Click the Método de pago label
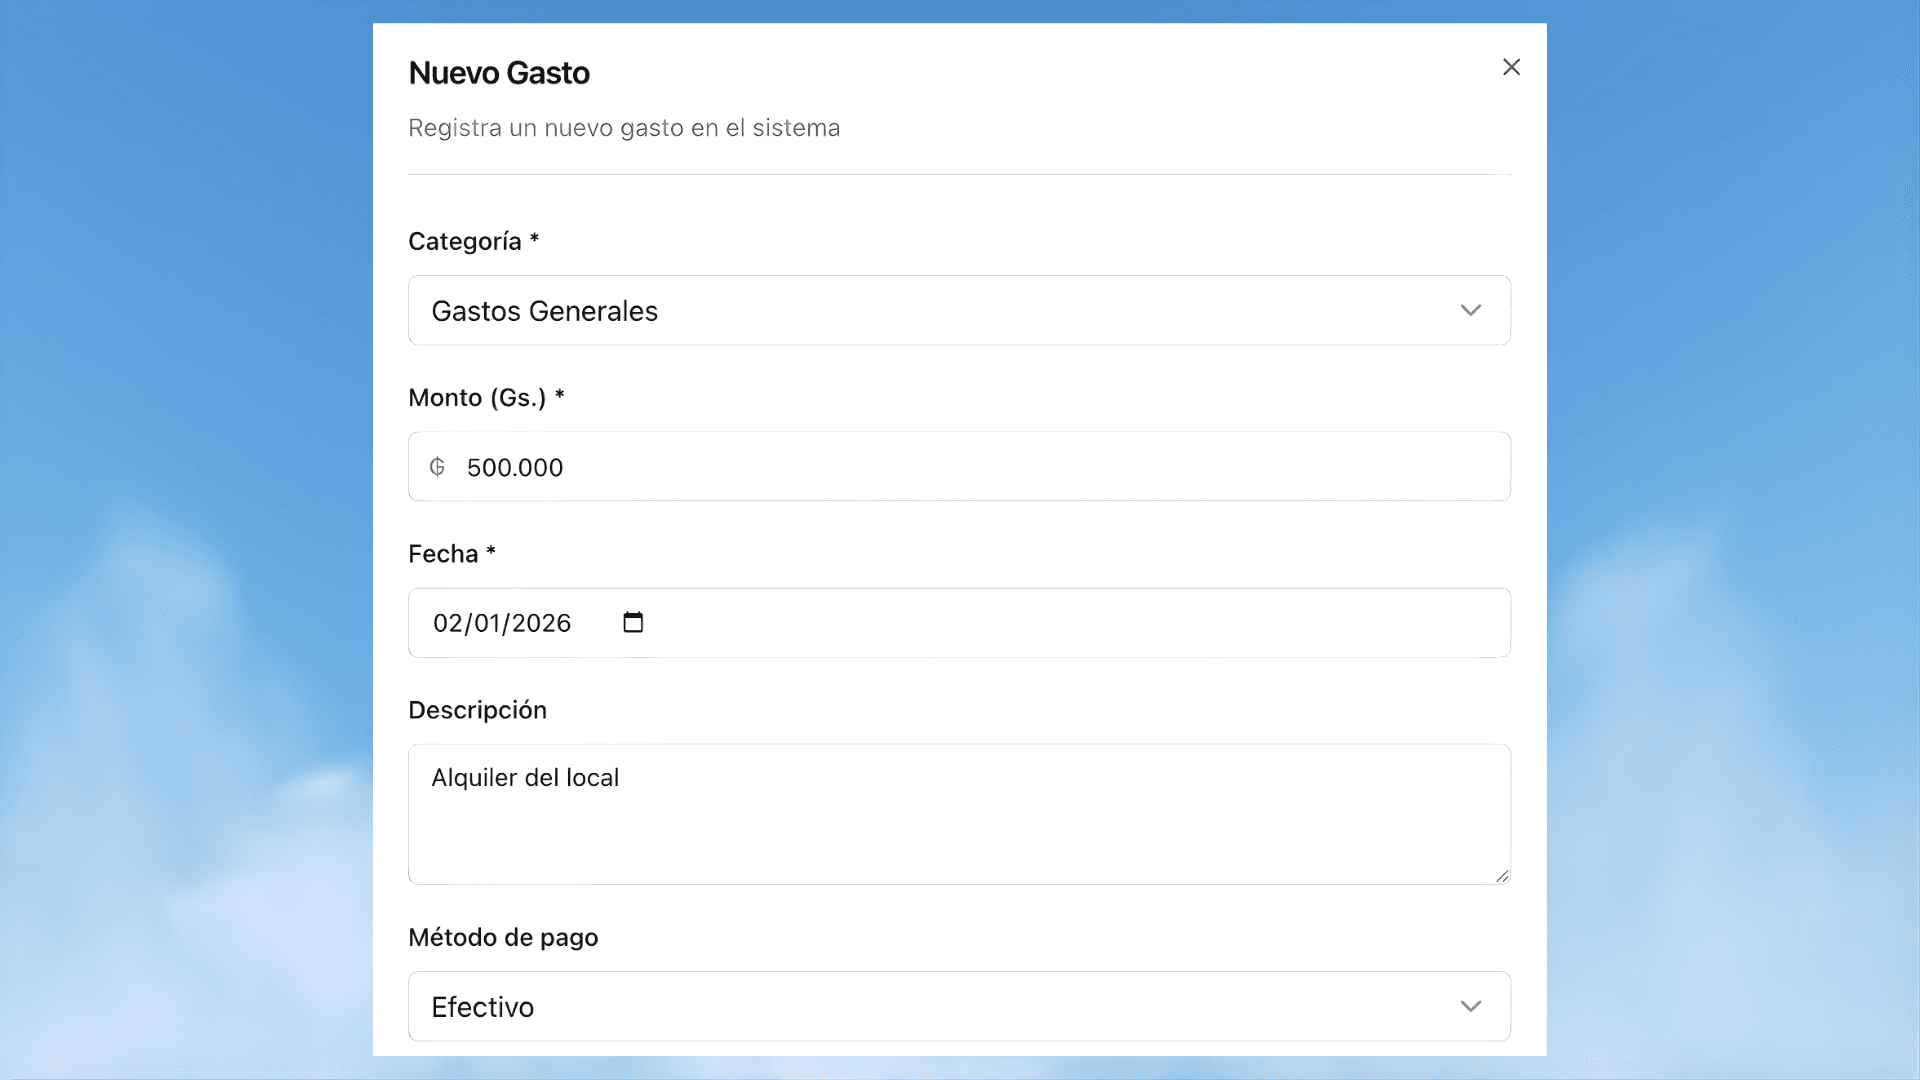 pyautogui.click(x=503, y=937)
